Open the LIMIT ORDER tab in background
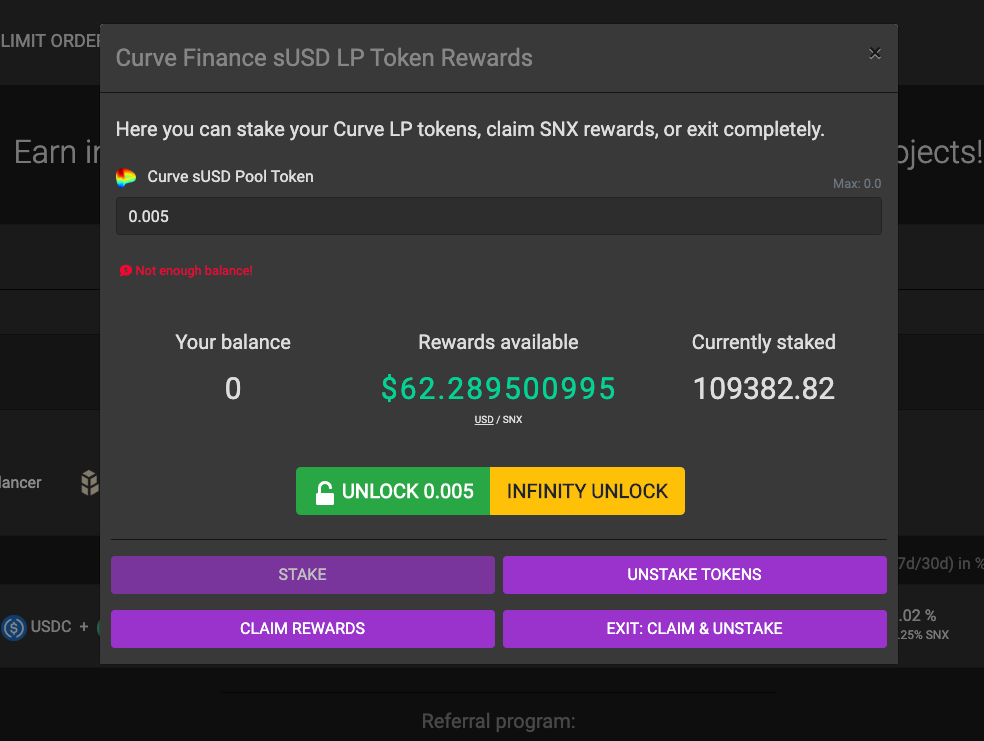 point(50,41)
